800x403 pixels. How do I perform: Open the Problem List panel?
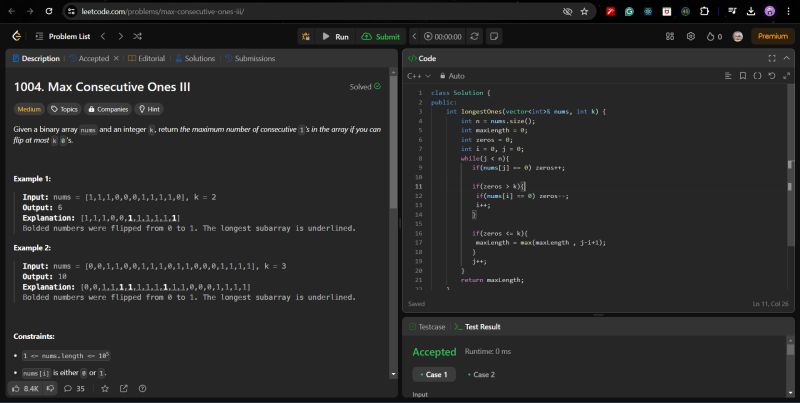click(x=69, y=36)
